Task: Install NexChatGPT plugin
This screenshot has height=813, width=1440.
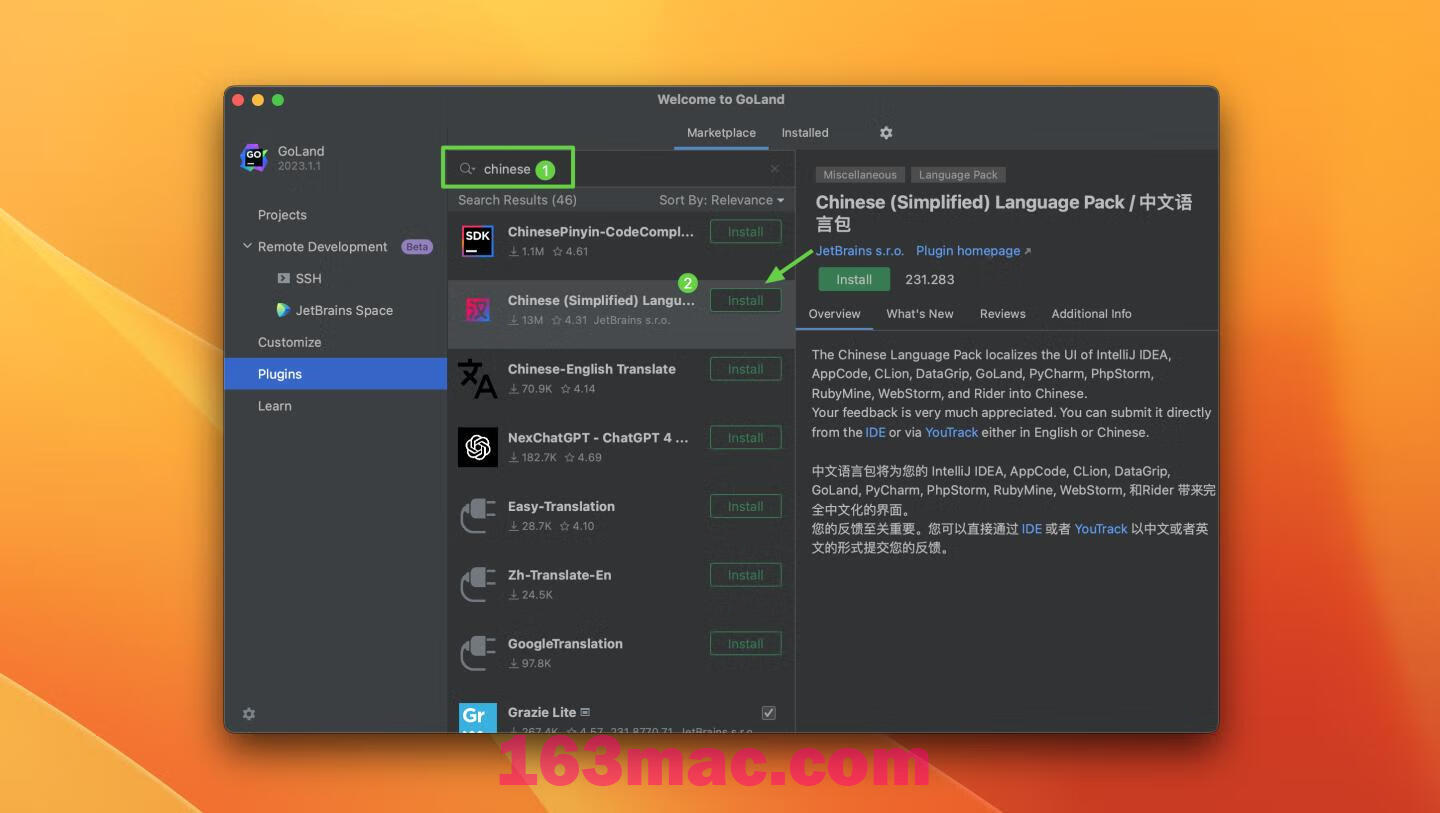Action: point(745,438)
